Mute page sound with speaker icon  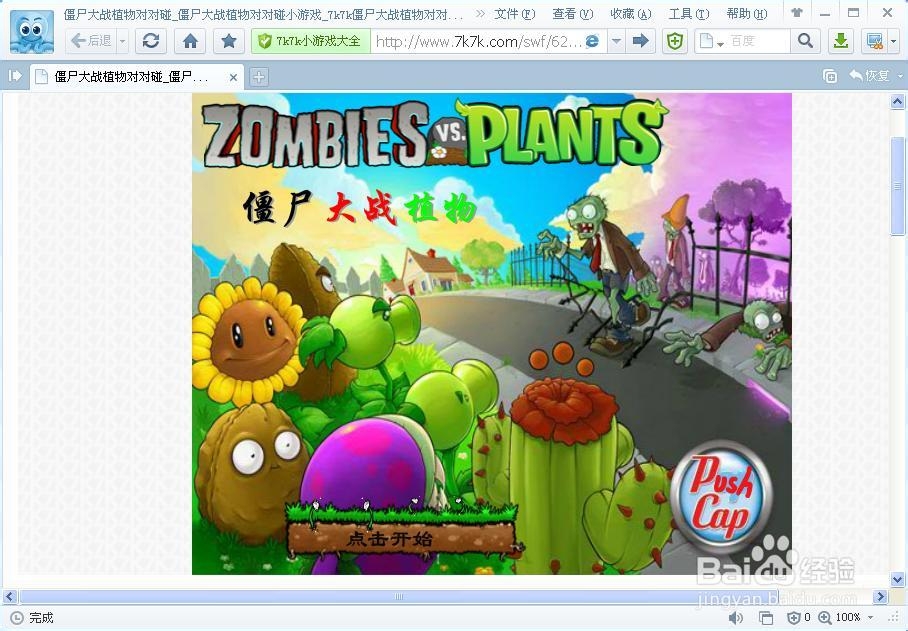735,618
